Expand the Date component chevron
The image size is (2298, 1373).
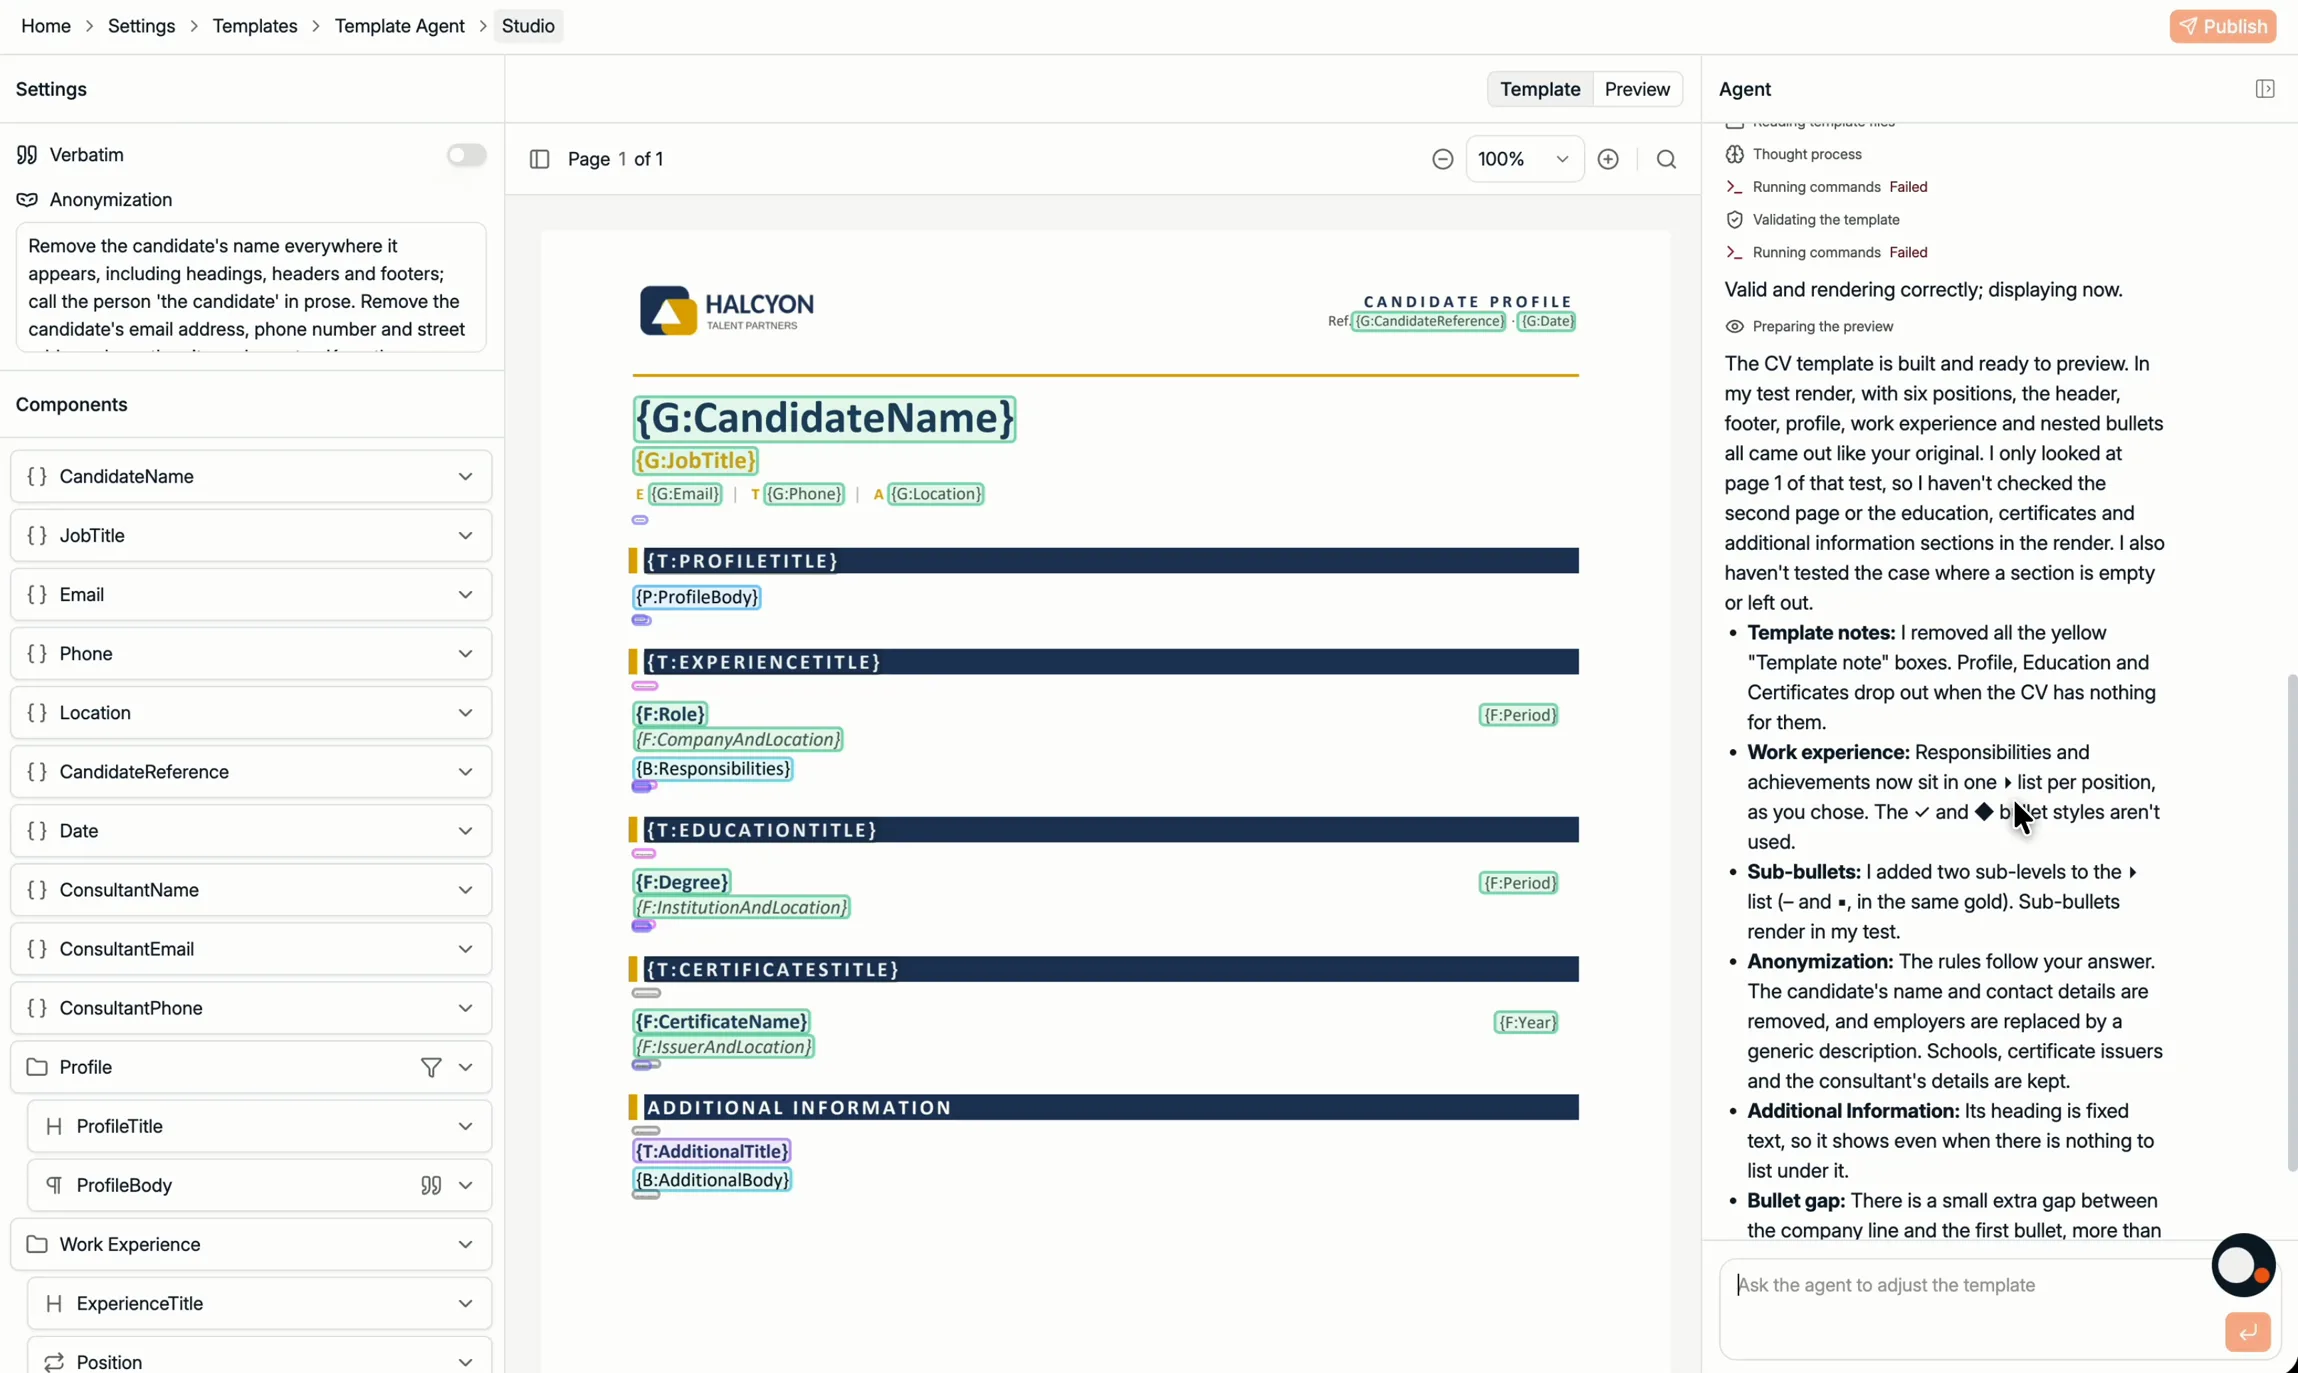pos(465,831)
